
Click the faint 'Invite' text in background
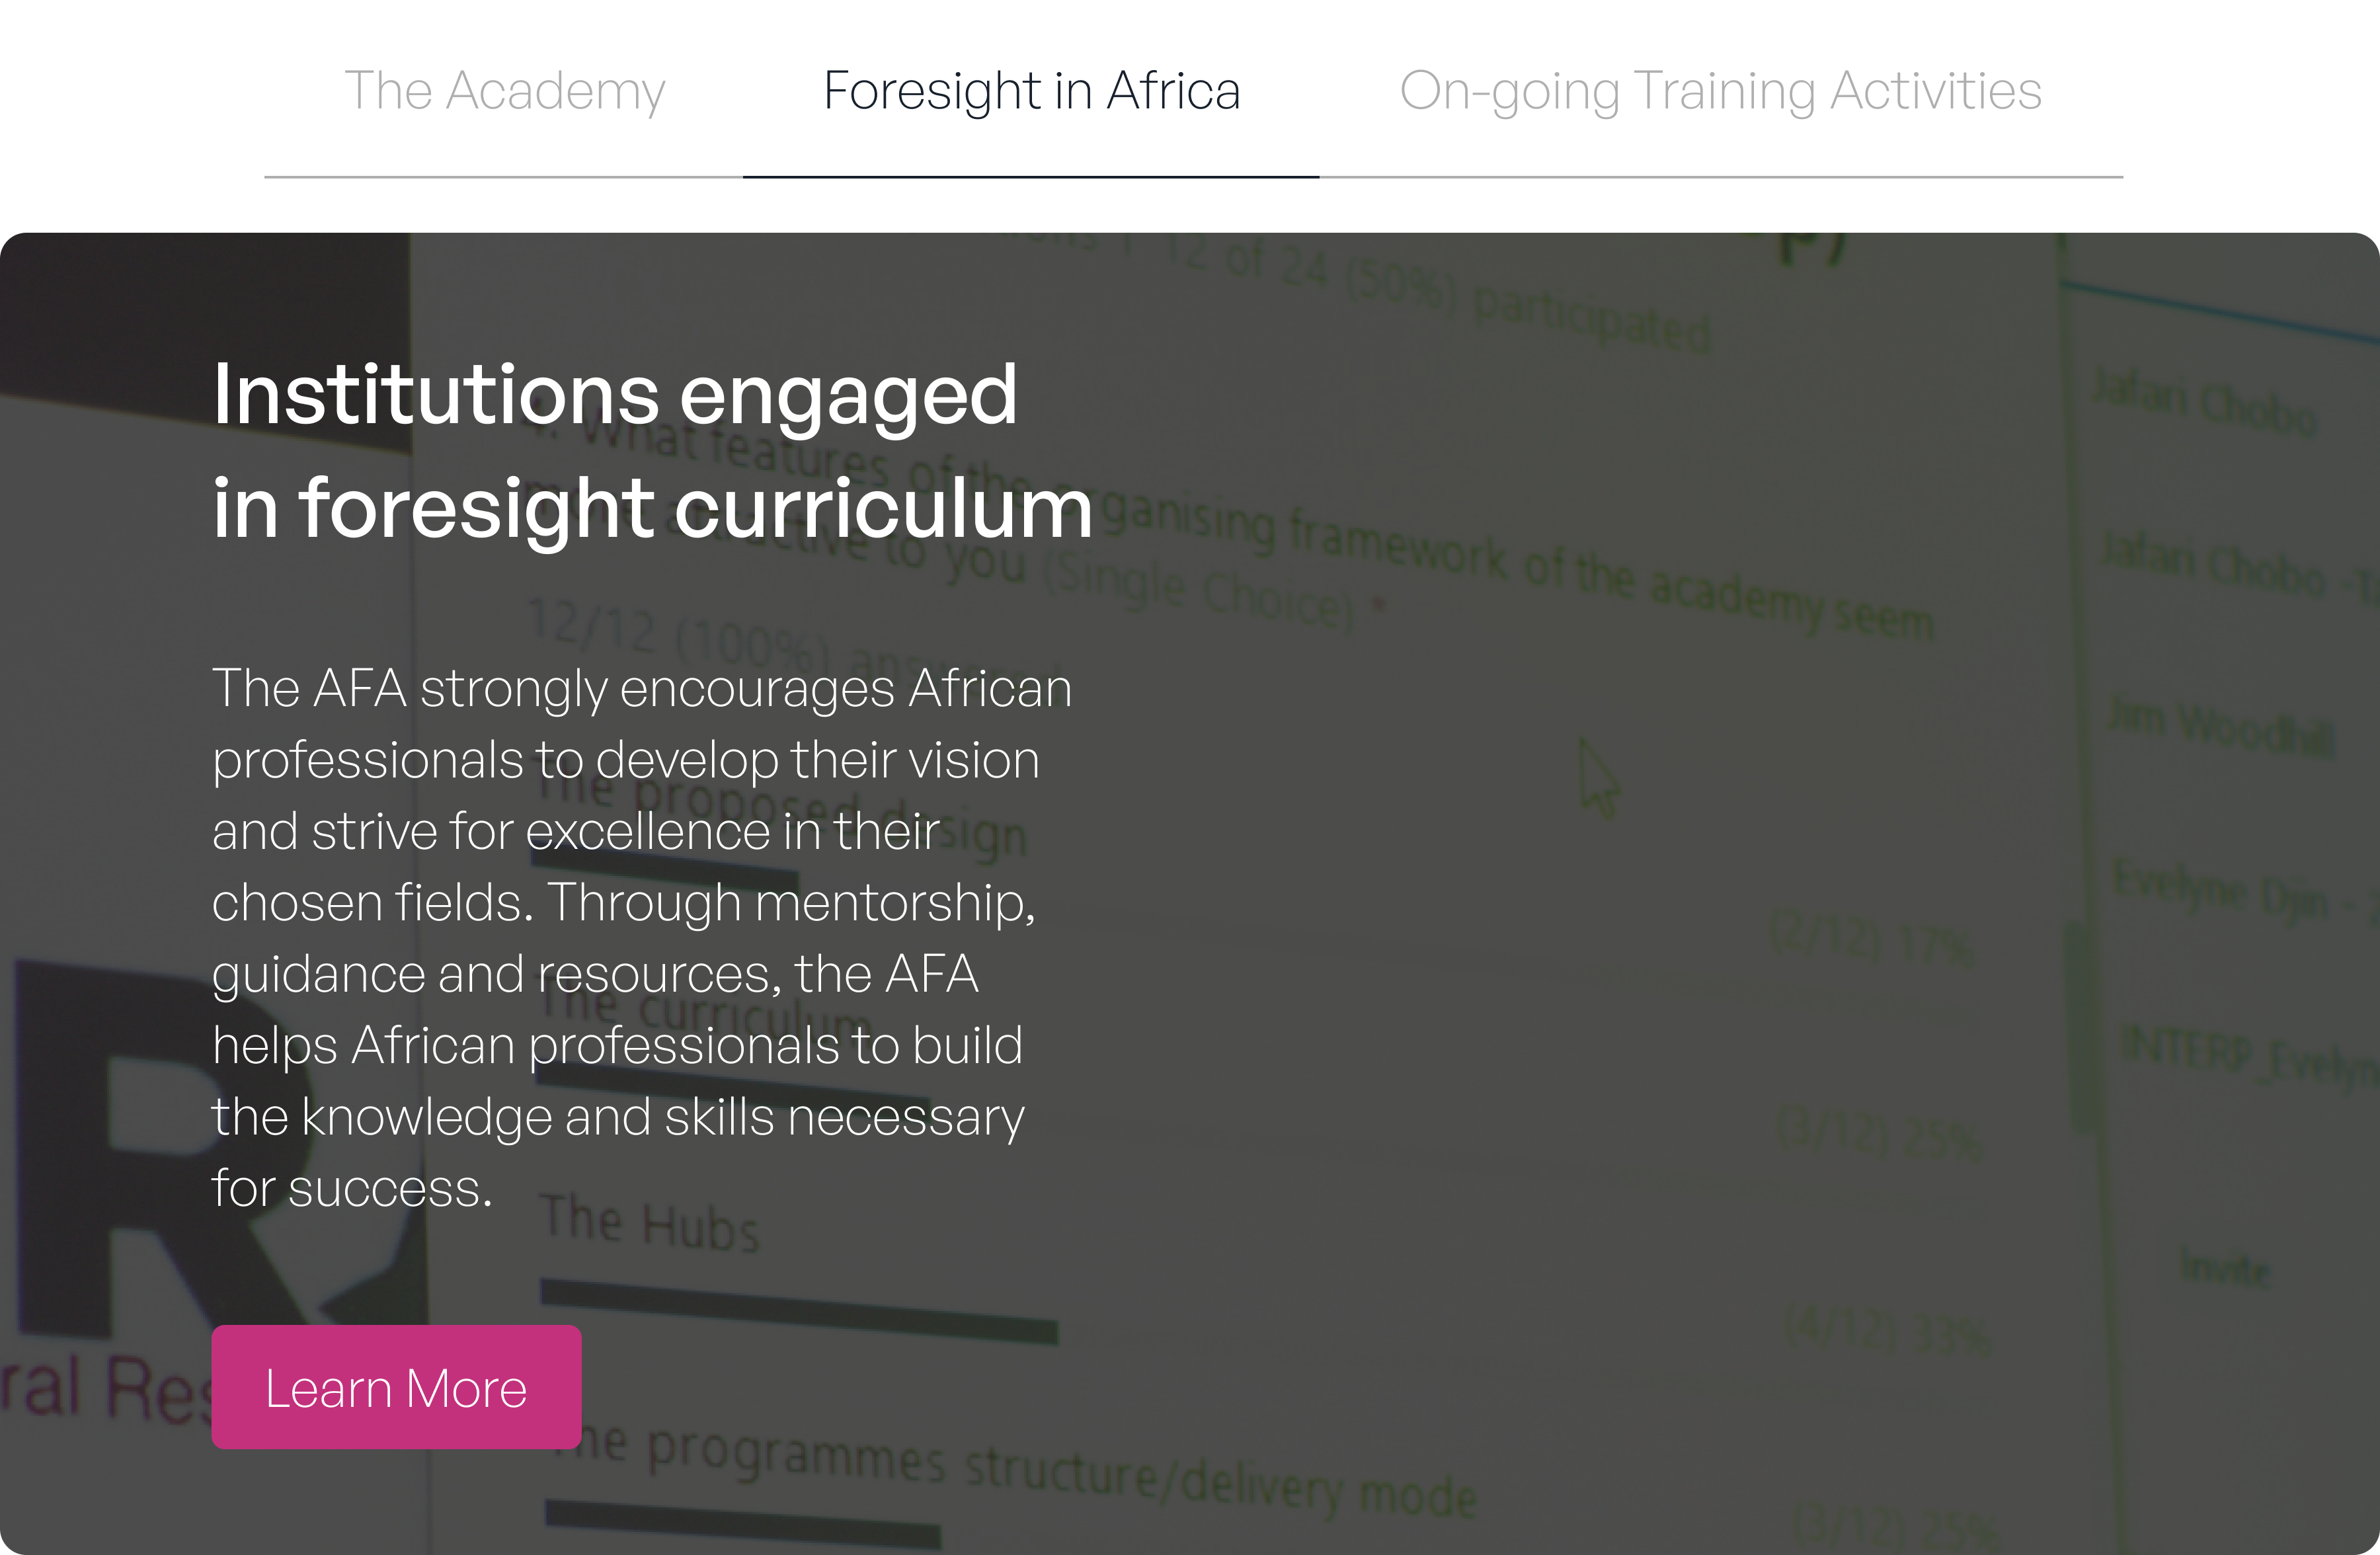[2226, 1269]
